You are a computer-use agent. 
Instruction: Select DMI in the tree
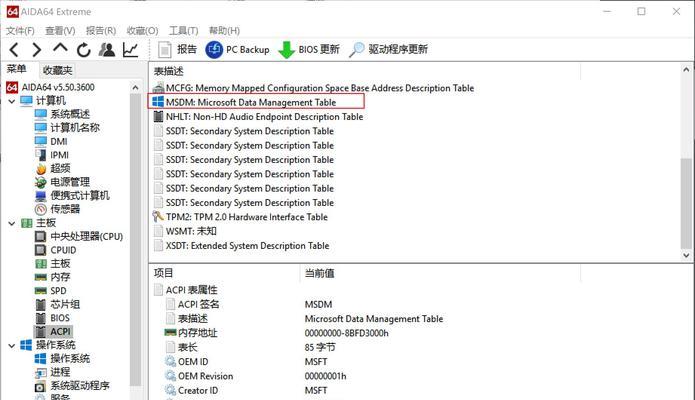(51, 141)
